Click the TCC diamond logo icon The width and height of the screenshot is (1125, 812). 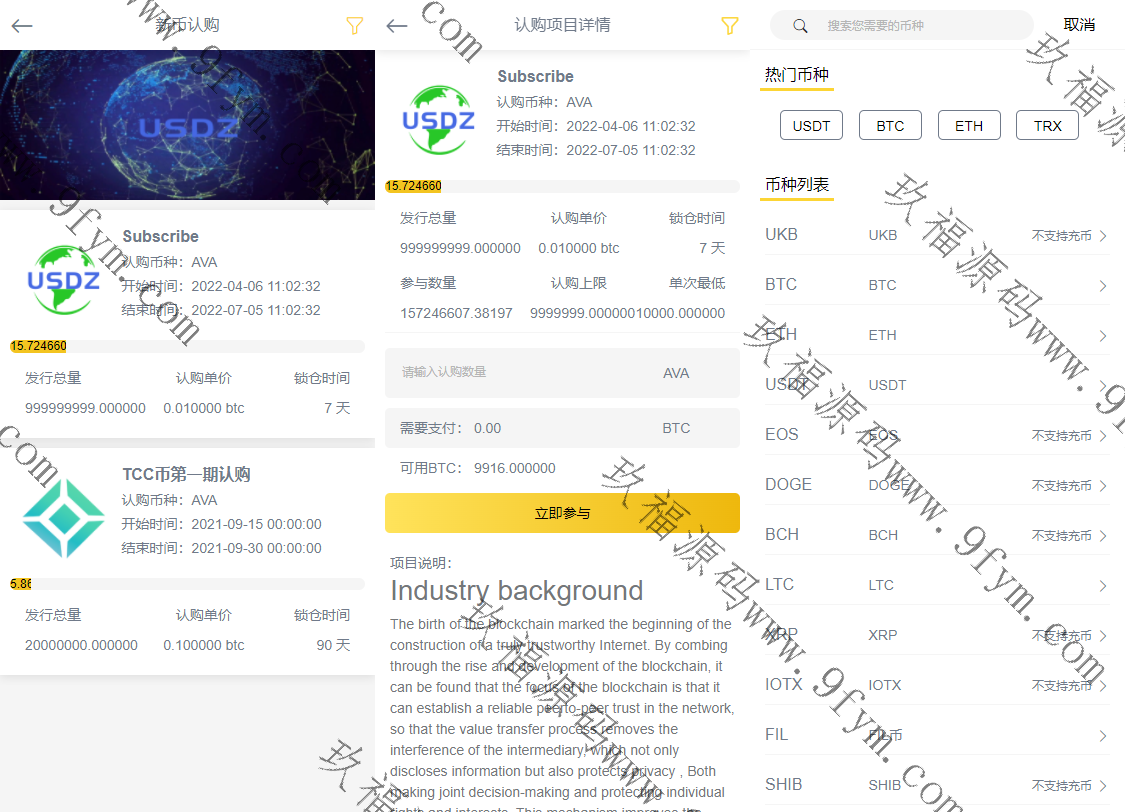click(x=63, y=518)
